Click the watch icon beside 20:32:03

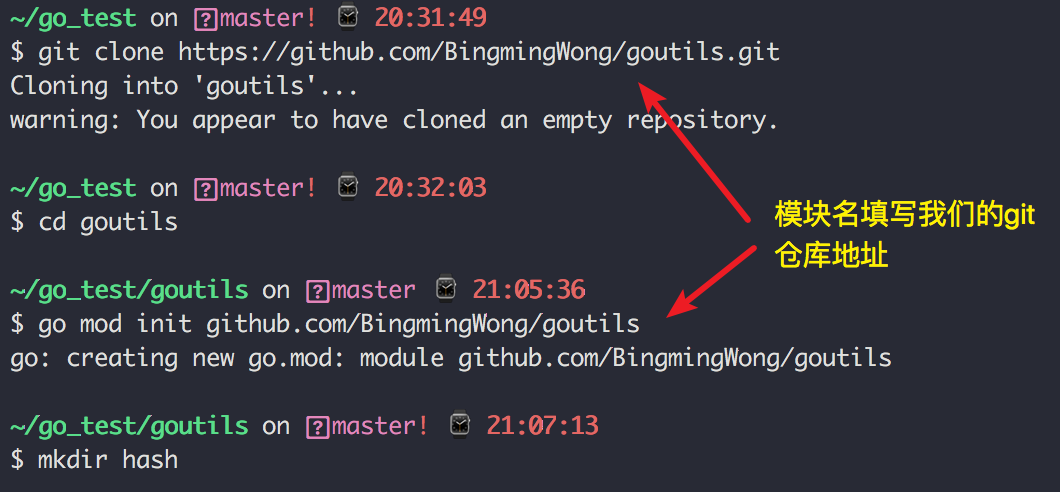coord(347,187)
